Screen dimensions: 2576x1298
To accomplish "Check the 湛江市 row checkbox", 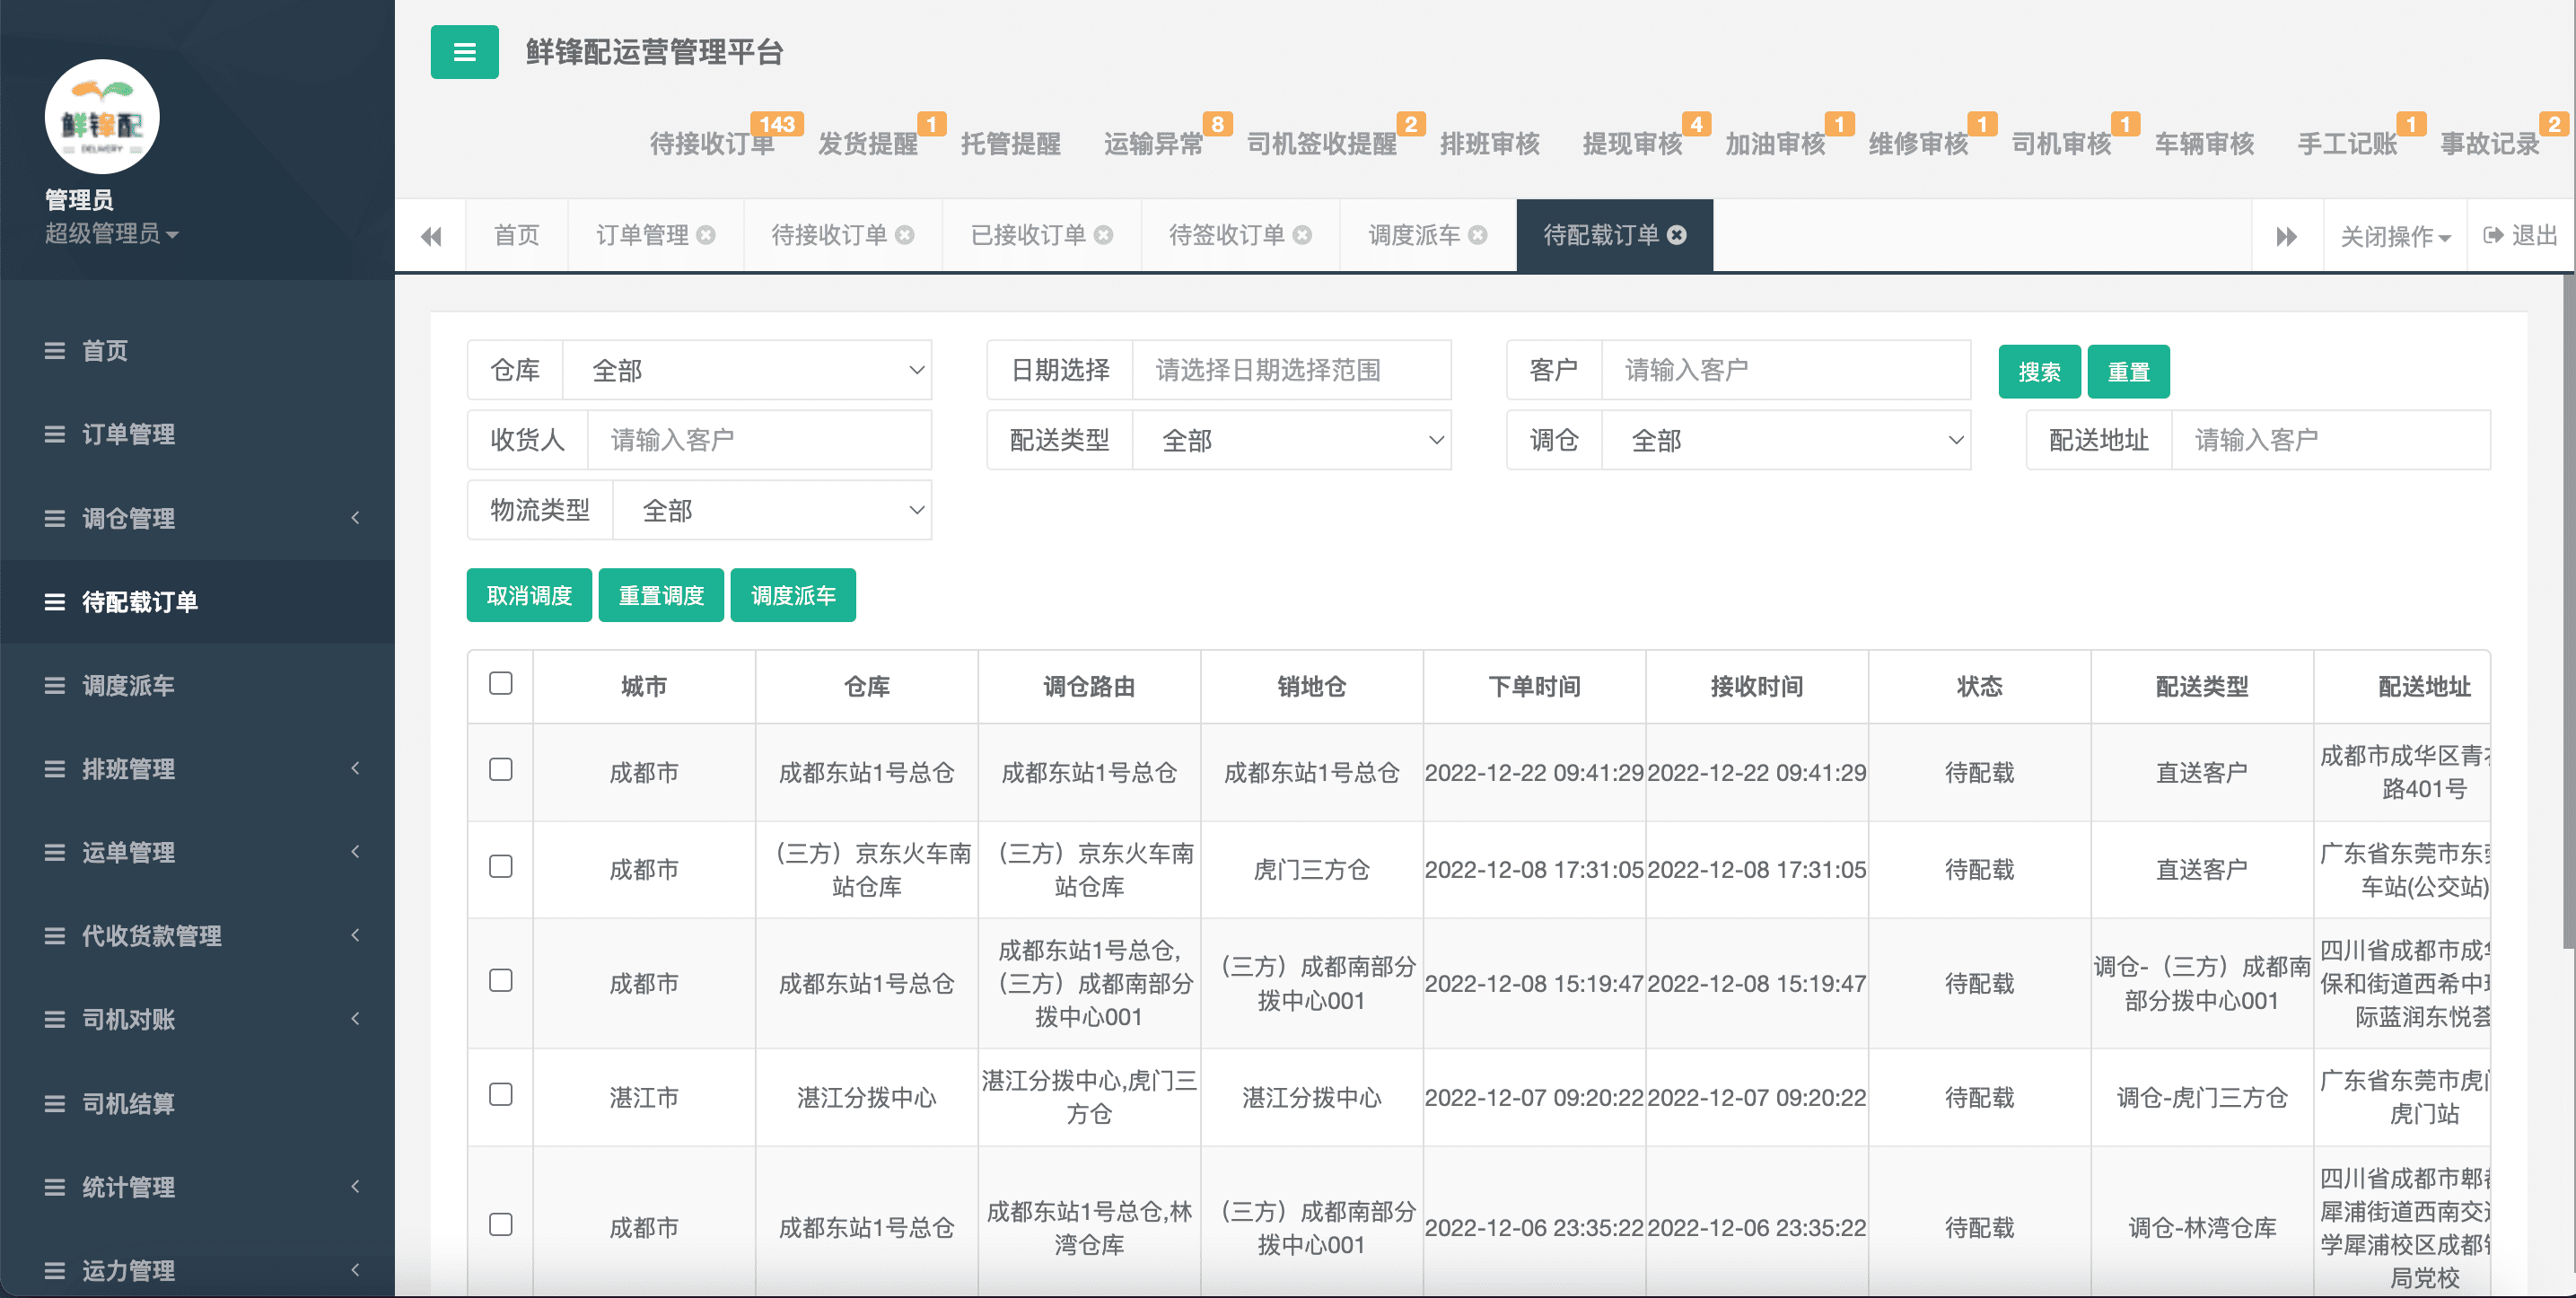I will click(501, 1094).
